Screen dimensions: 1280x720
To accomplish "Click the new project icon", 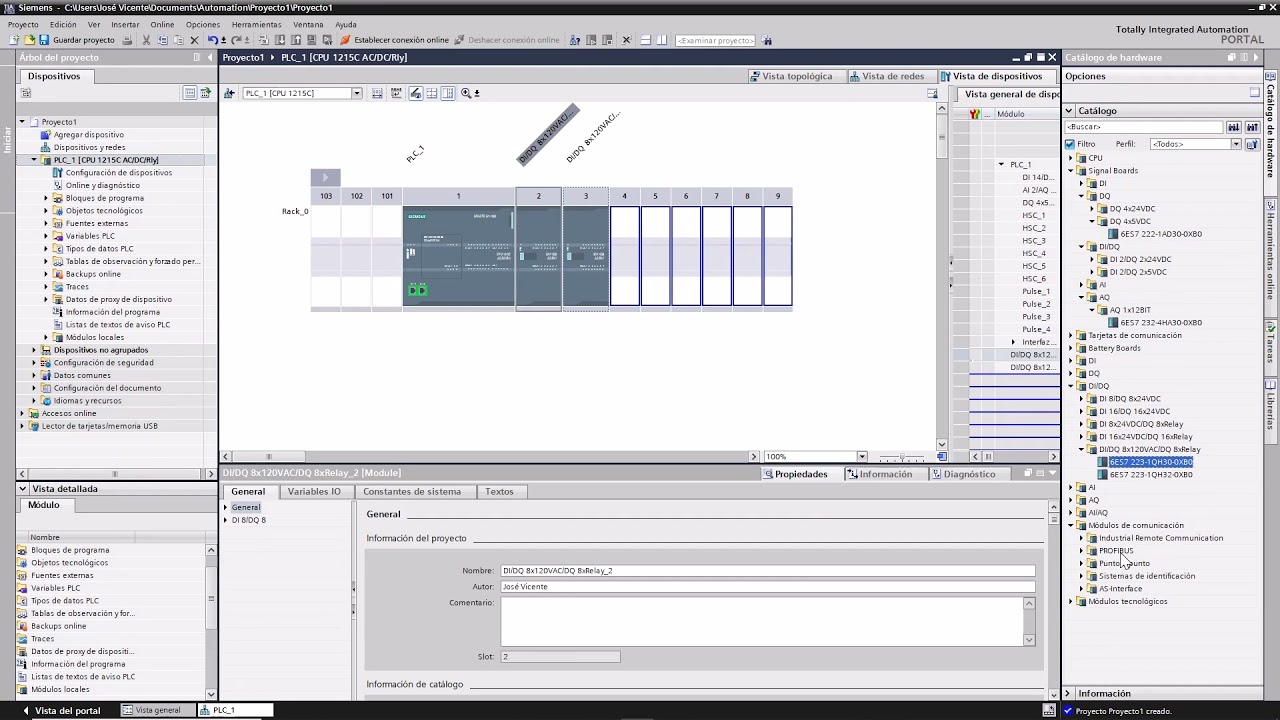I will pyautogui.click(x=14, y=40).
